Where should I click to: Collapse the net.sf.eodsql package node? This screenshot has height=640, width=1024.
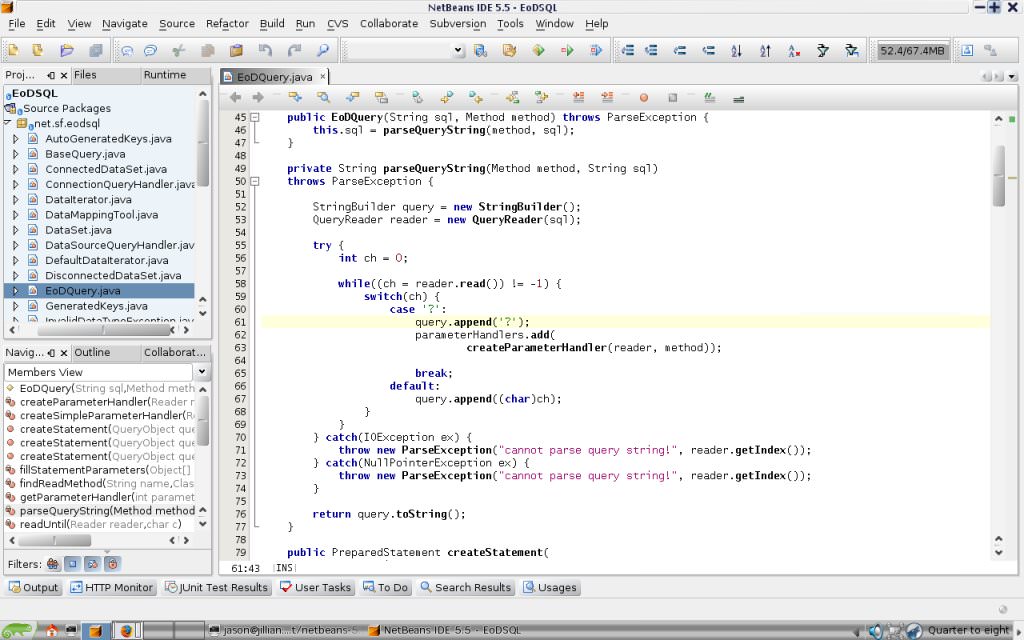click(7, 123)
